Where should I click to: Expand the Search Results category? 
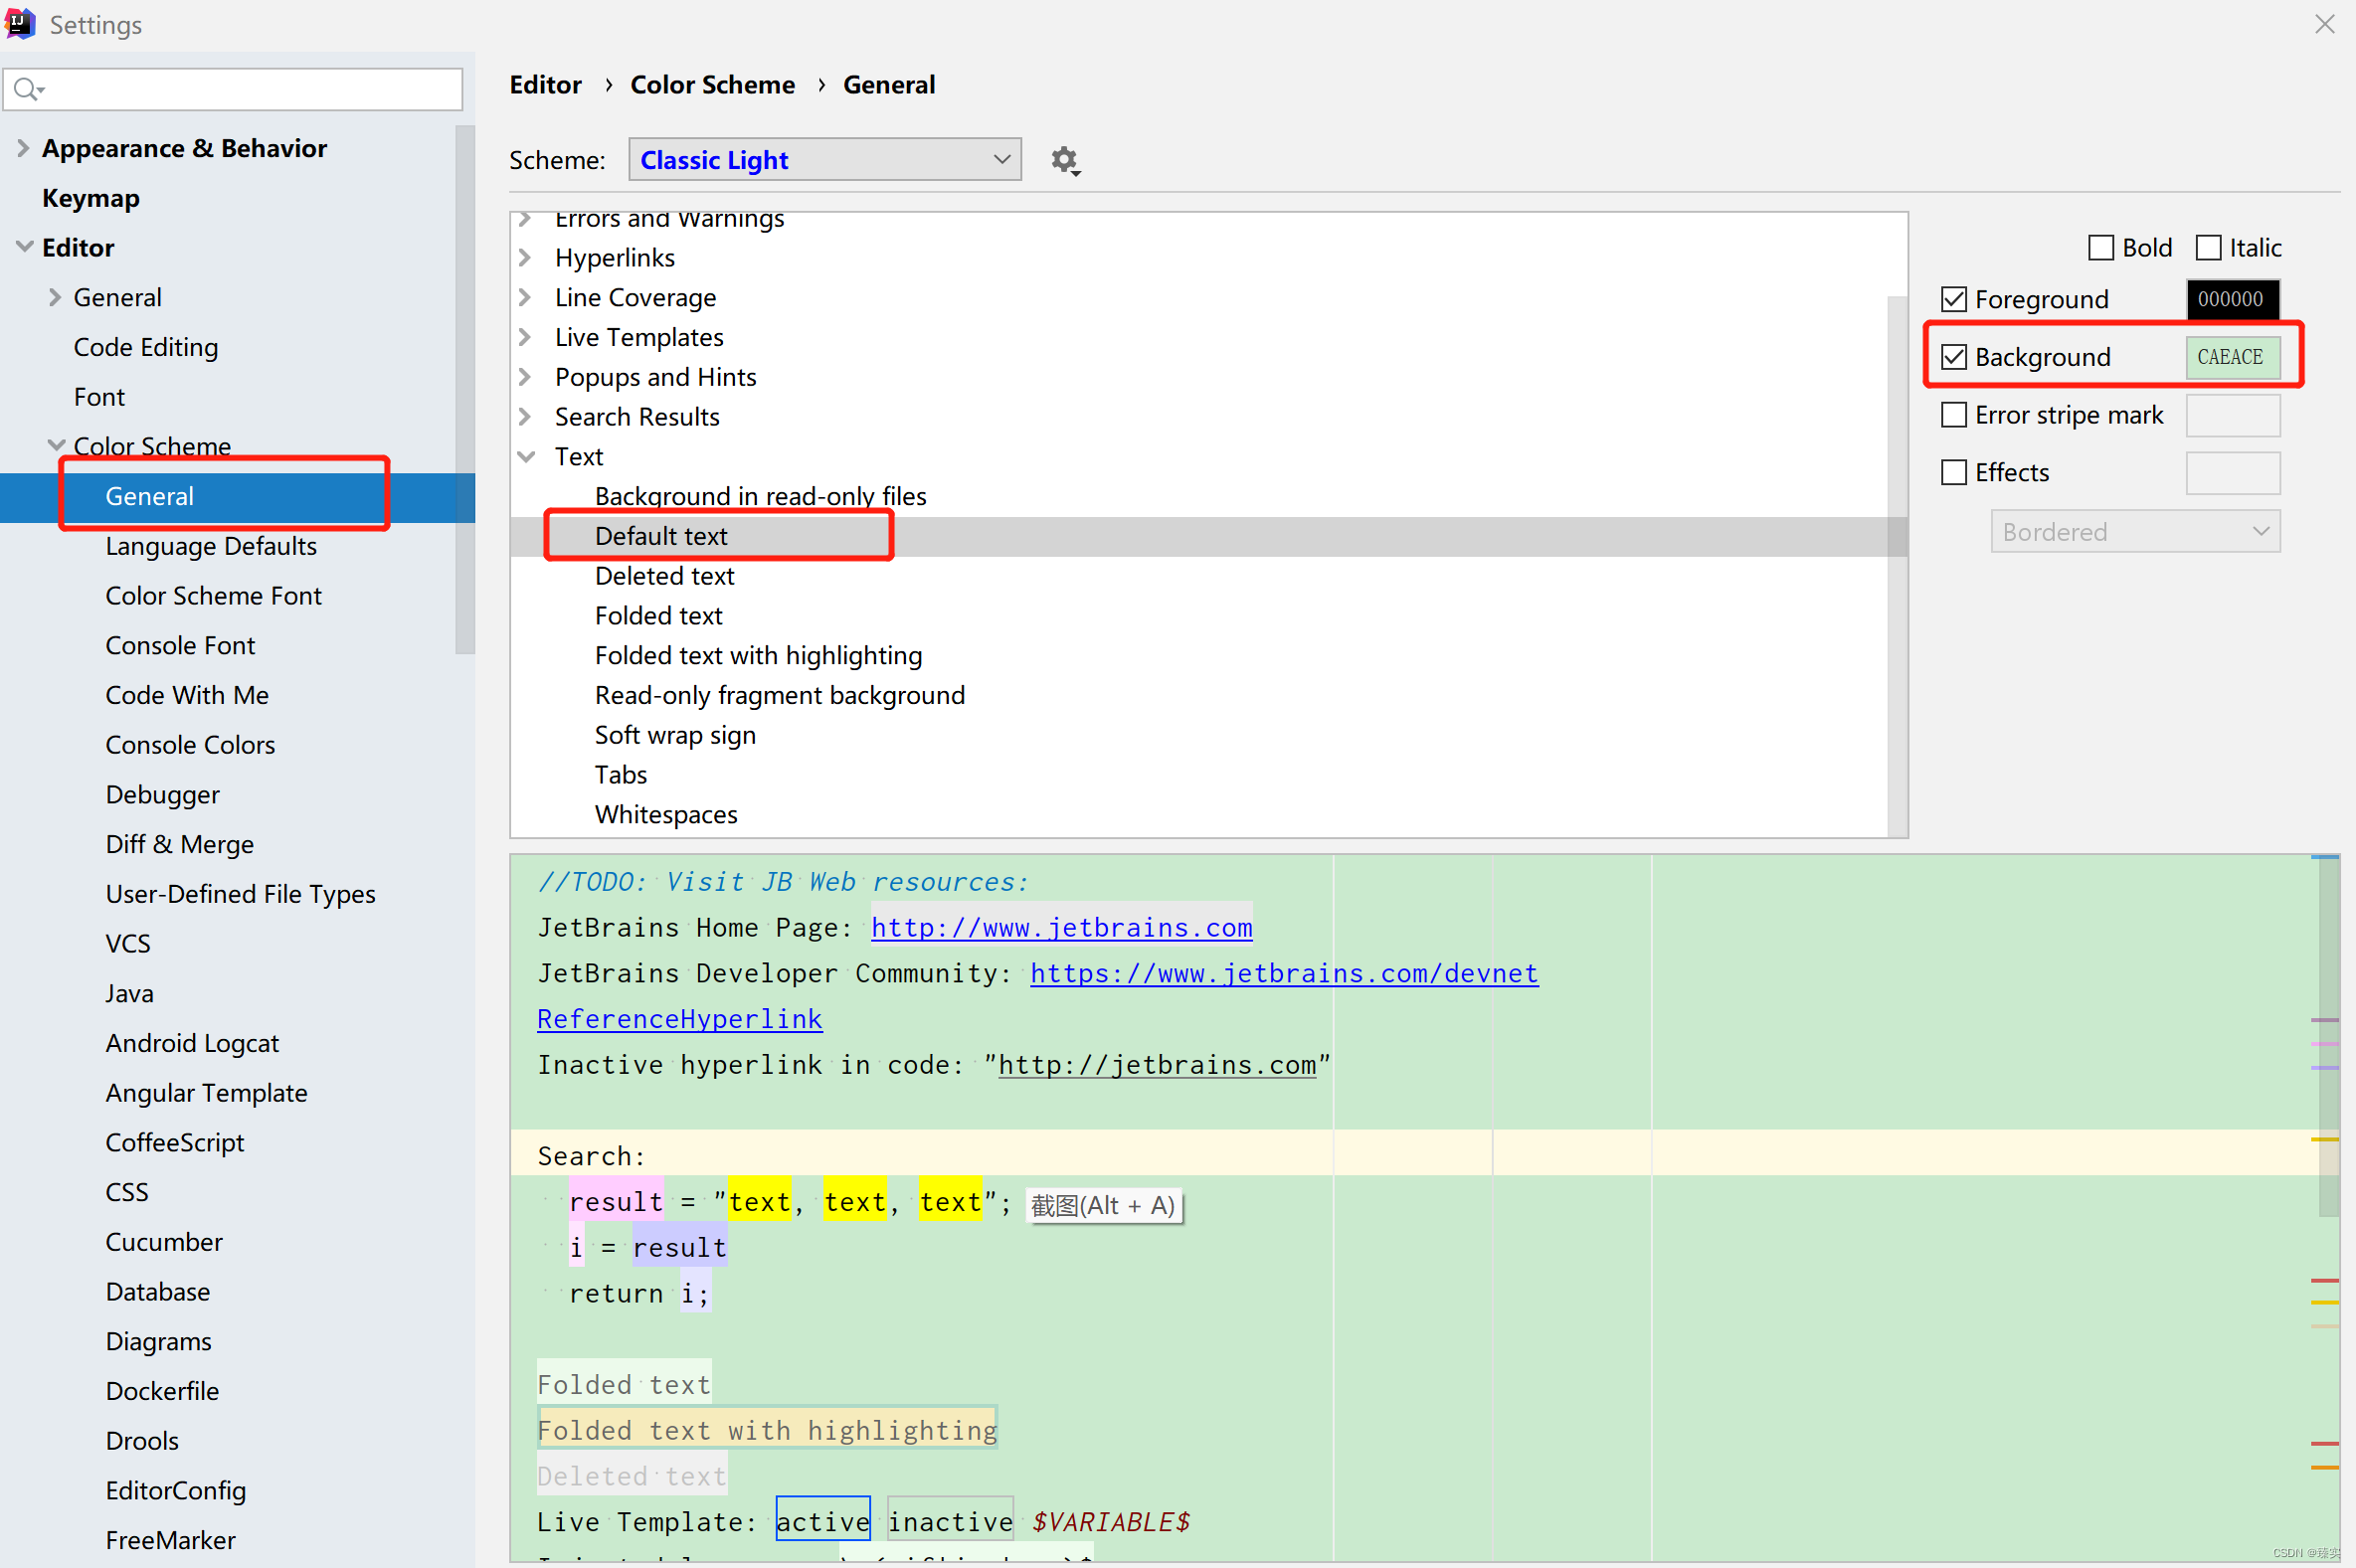pyautogui.click(x=527, y=417)
